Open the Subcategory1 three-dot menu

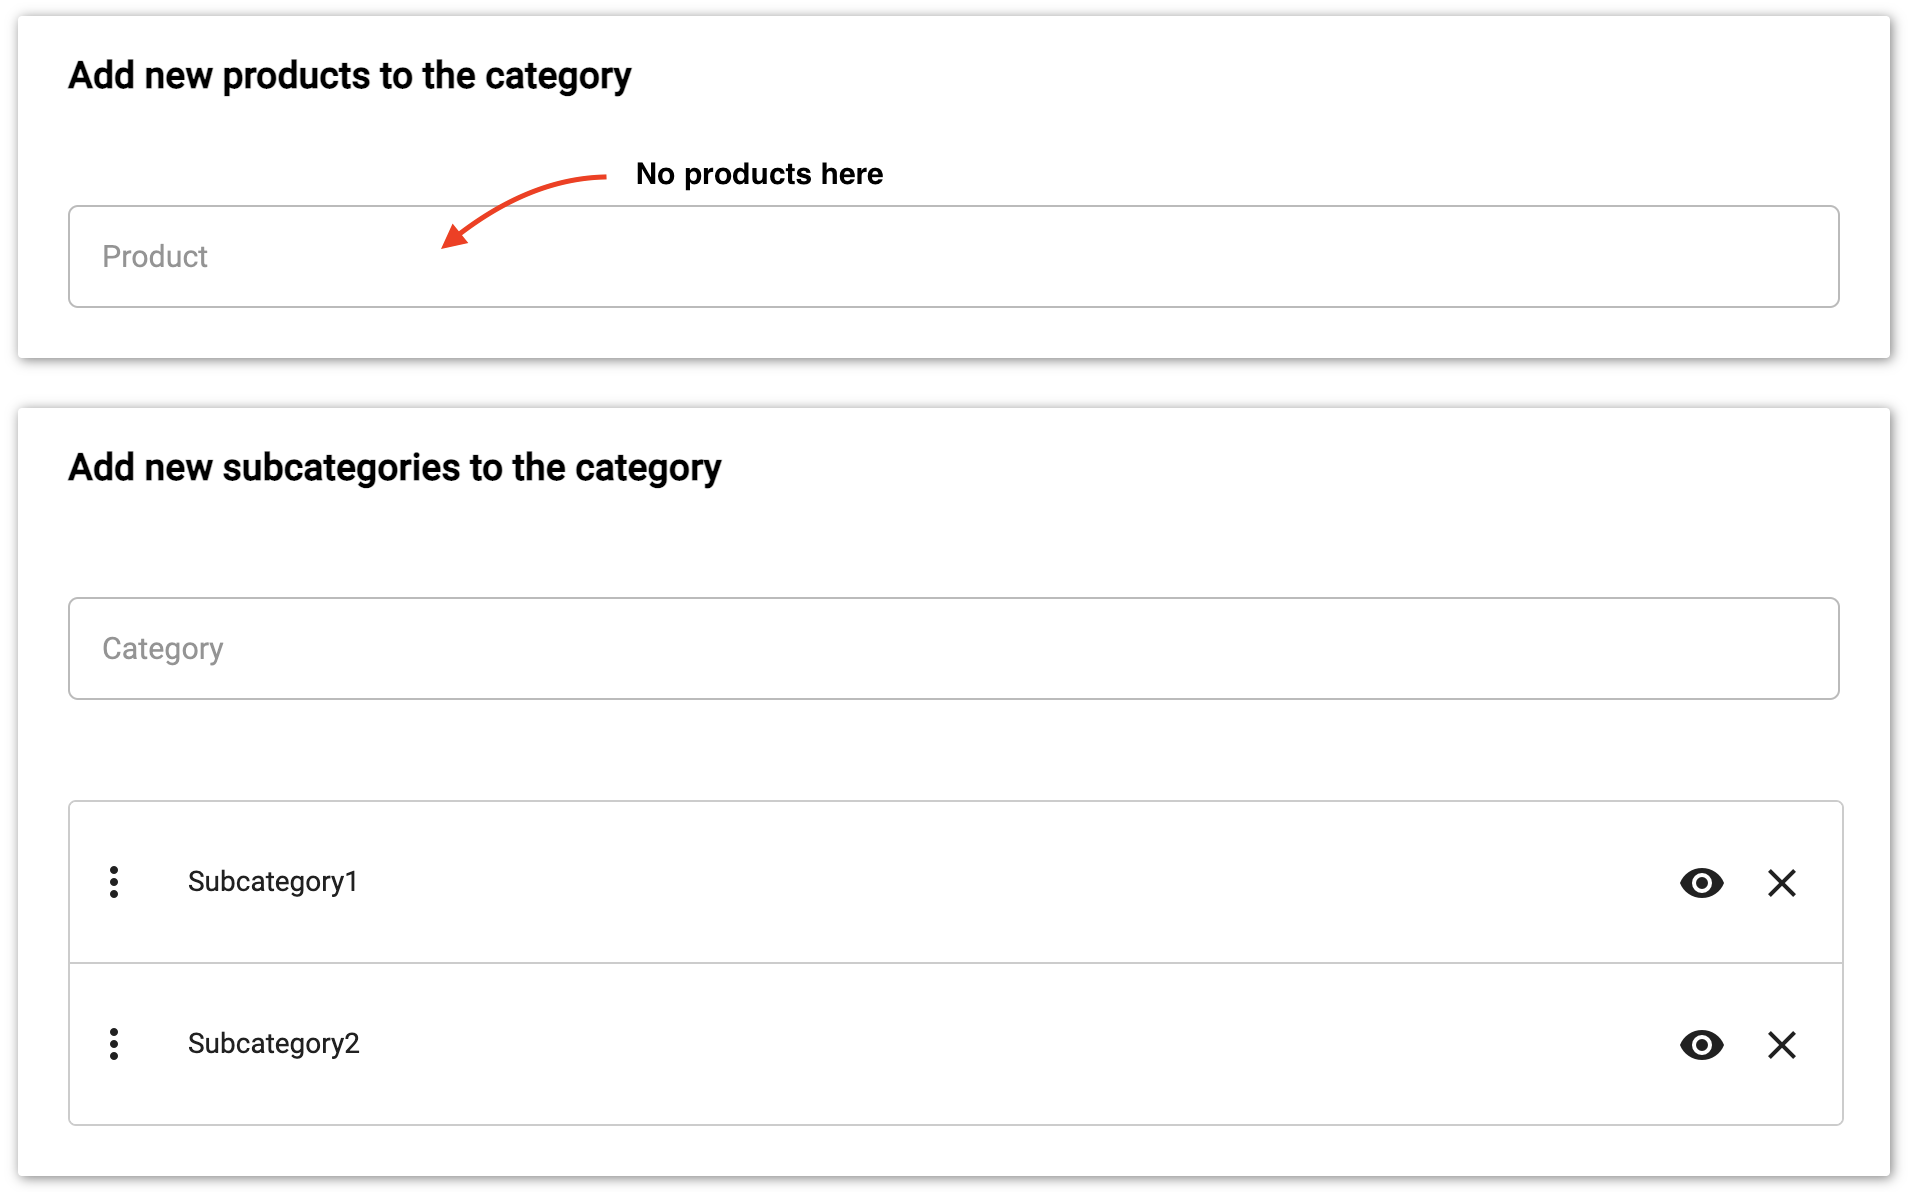pos(114,882)
